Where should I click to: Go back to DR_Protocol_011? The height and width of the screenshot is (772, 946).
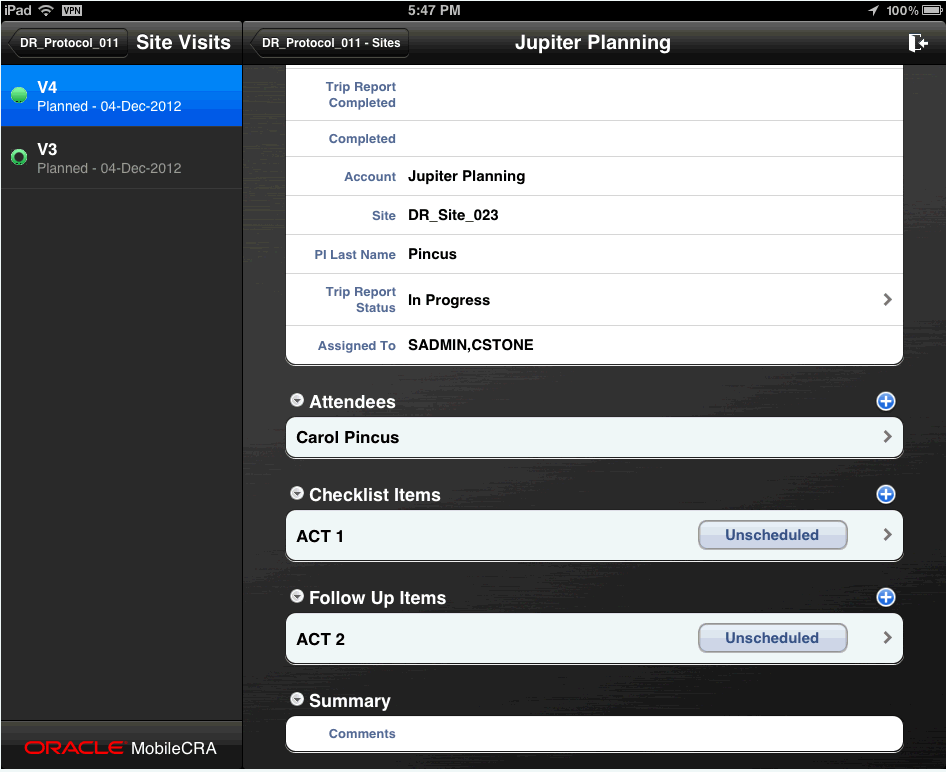(68, 43)
